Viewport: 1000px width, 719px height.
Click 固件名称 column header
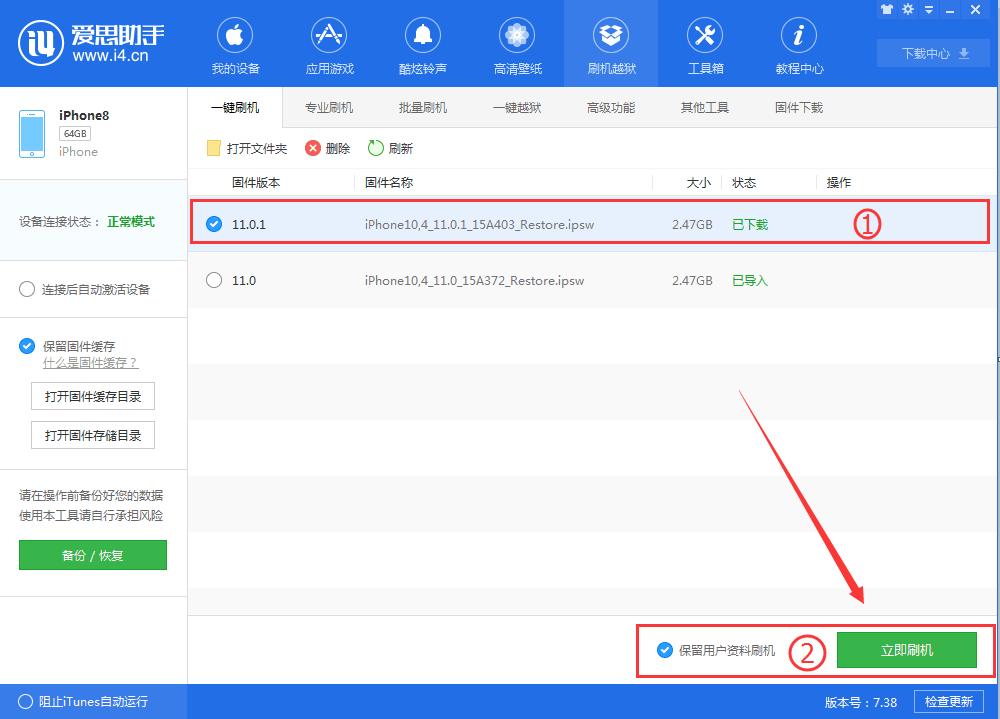[x=389, y=182]
